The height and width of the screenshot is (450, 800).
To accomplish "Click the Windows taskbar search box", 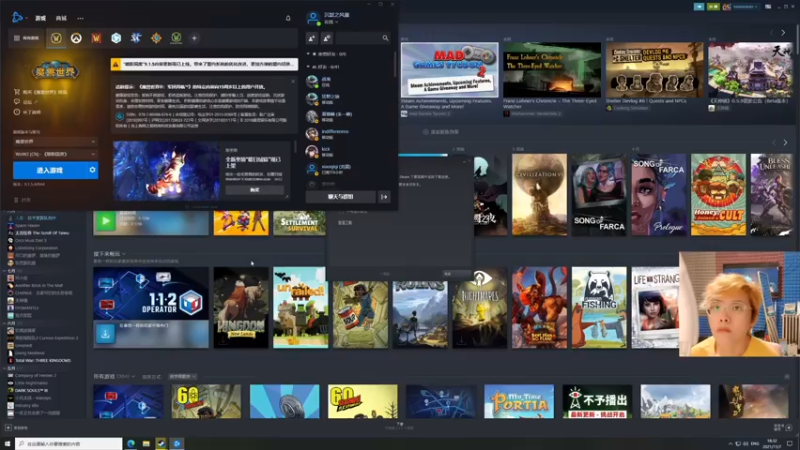I will 69,443.
